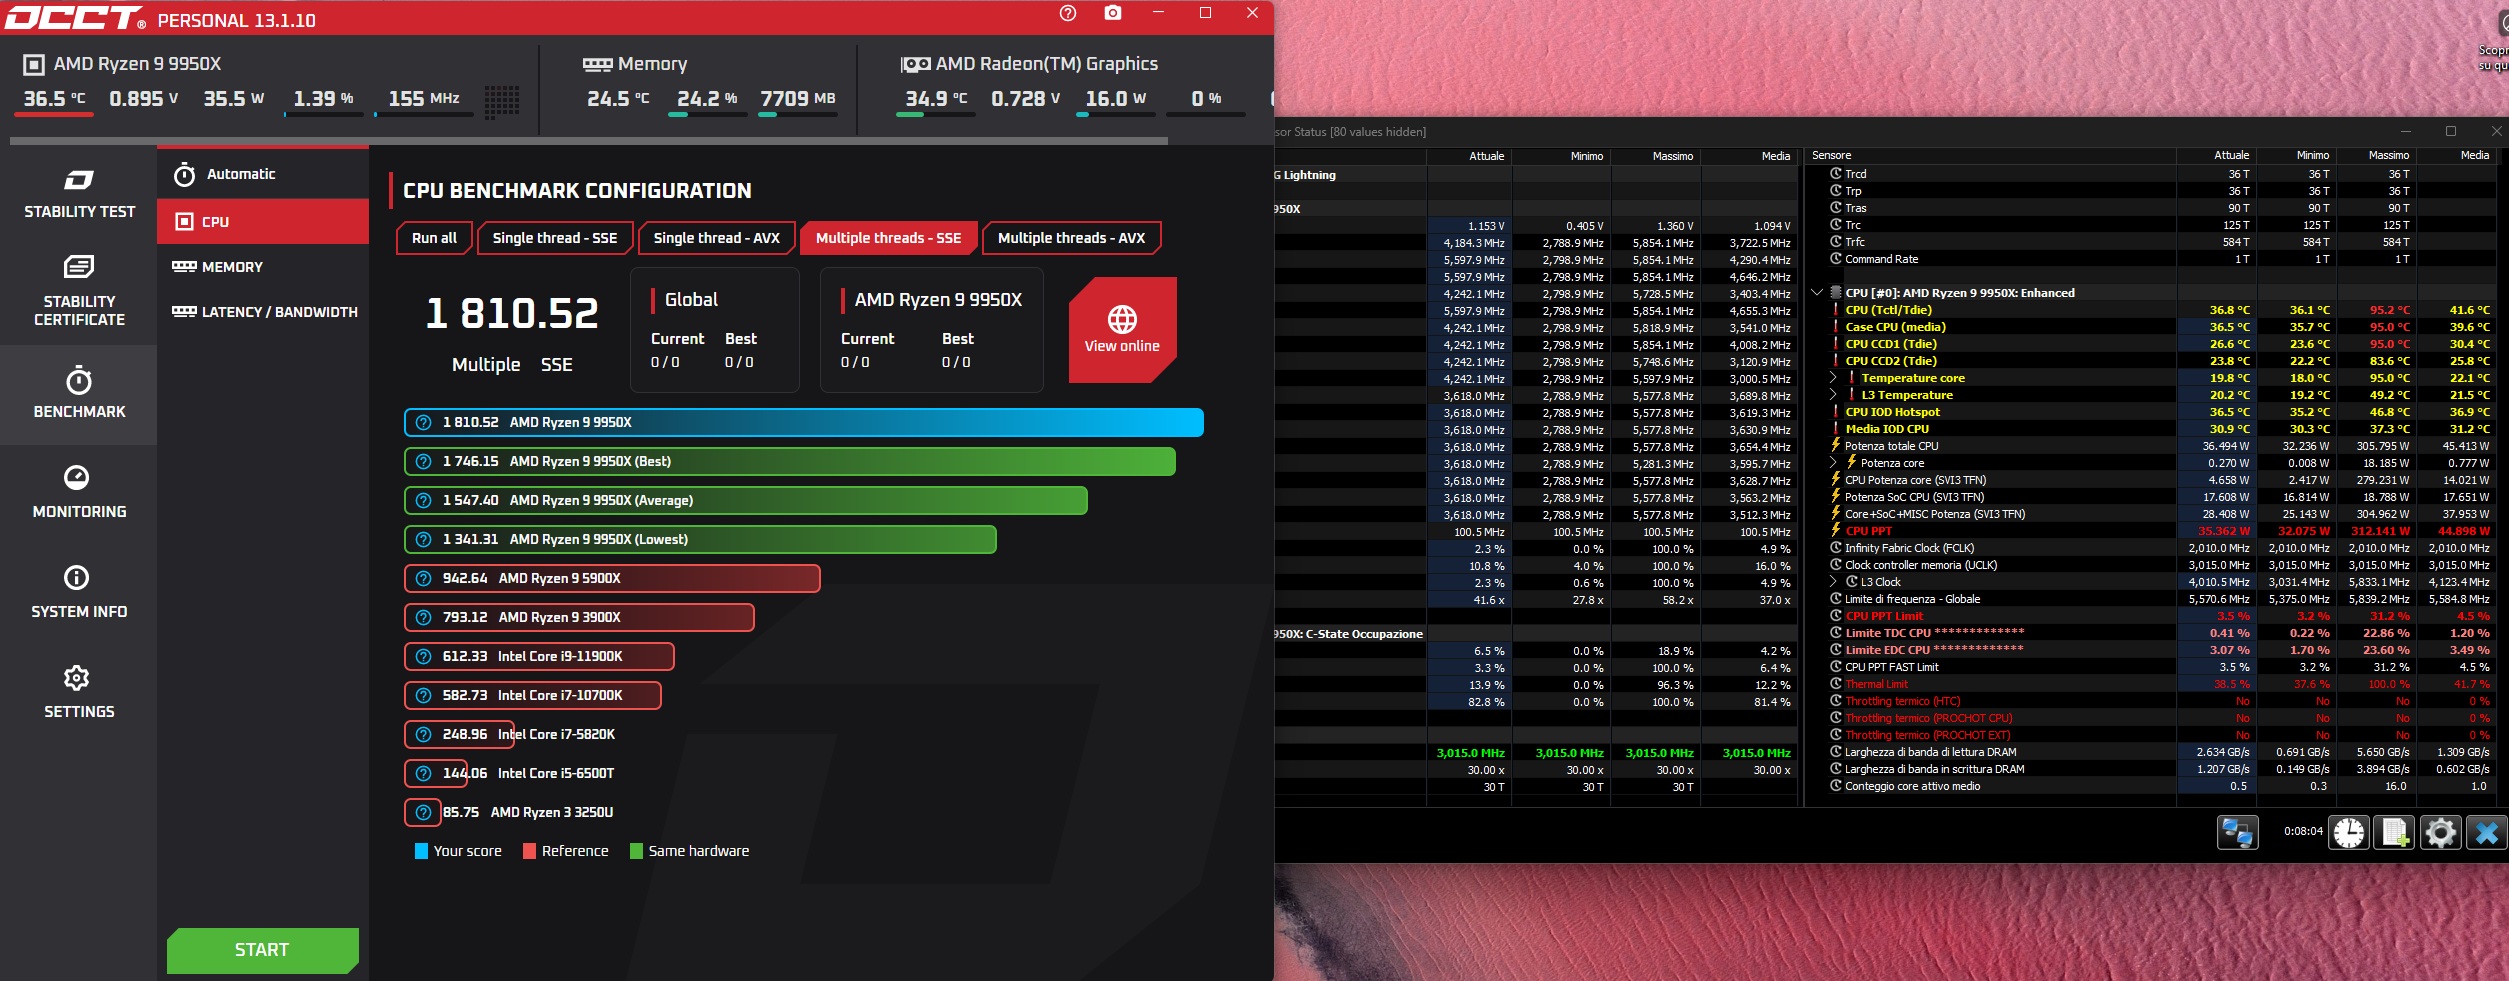Click the Run all button
Image resolution: width=2509 pixels, height=981 pixels.
[434, 238]
